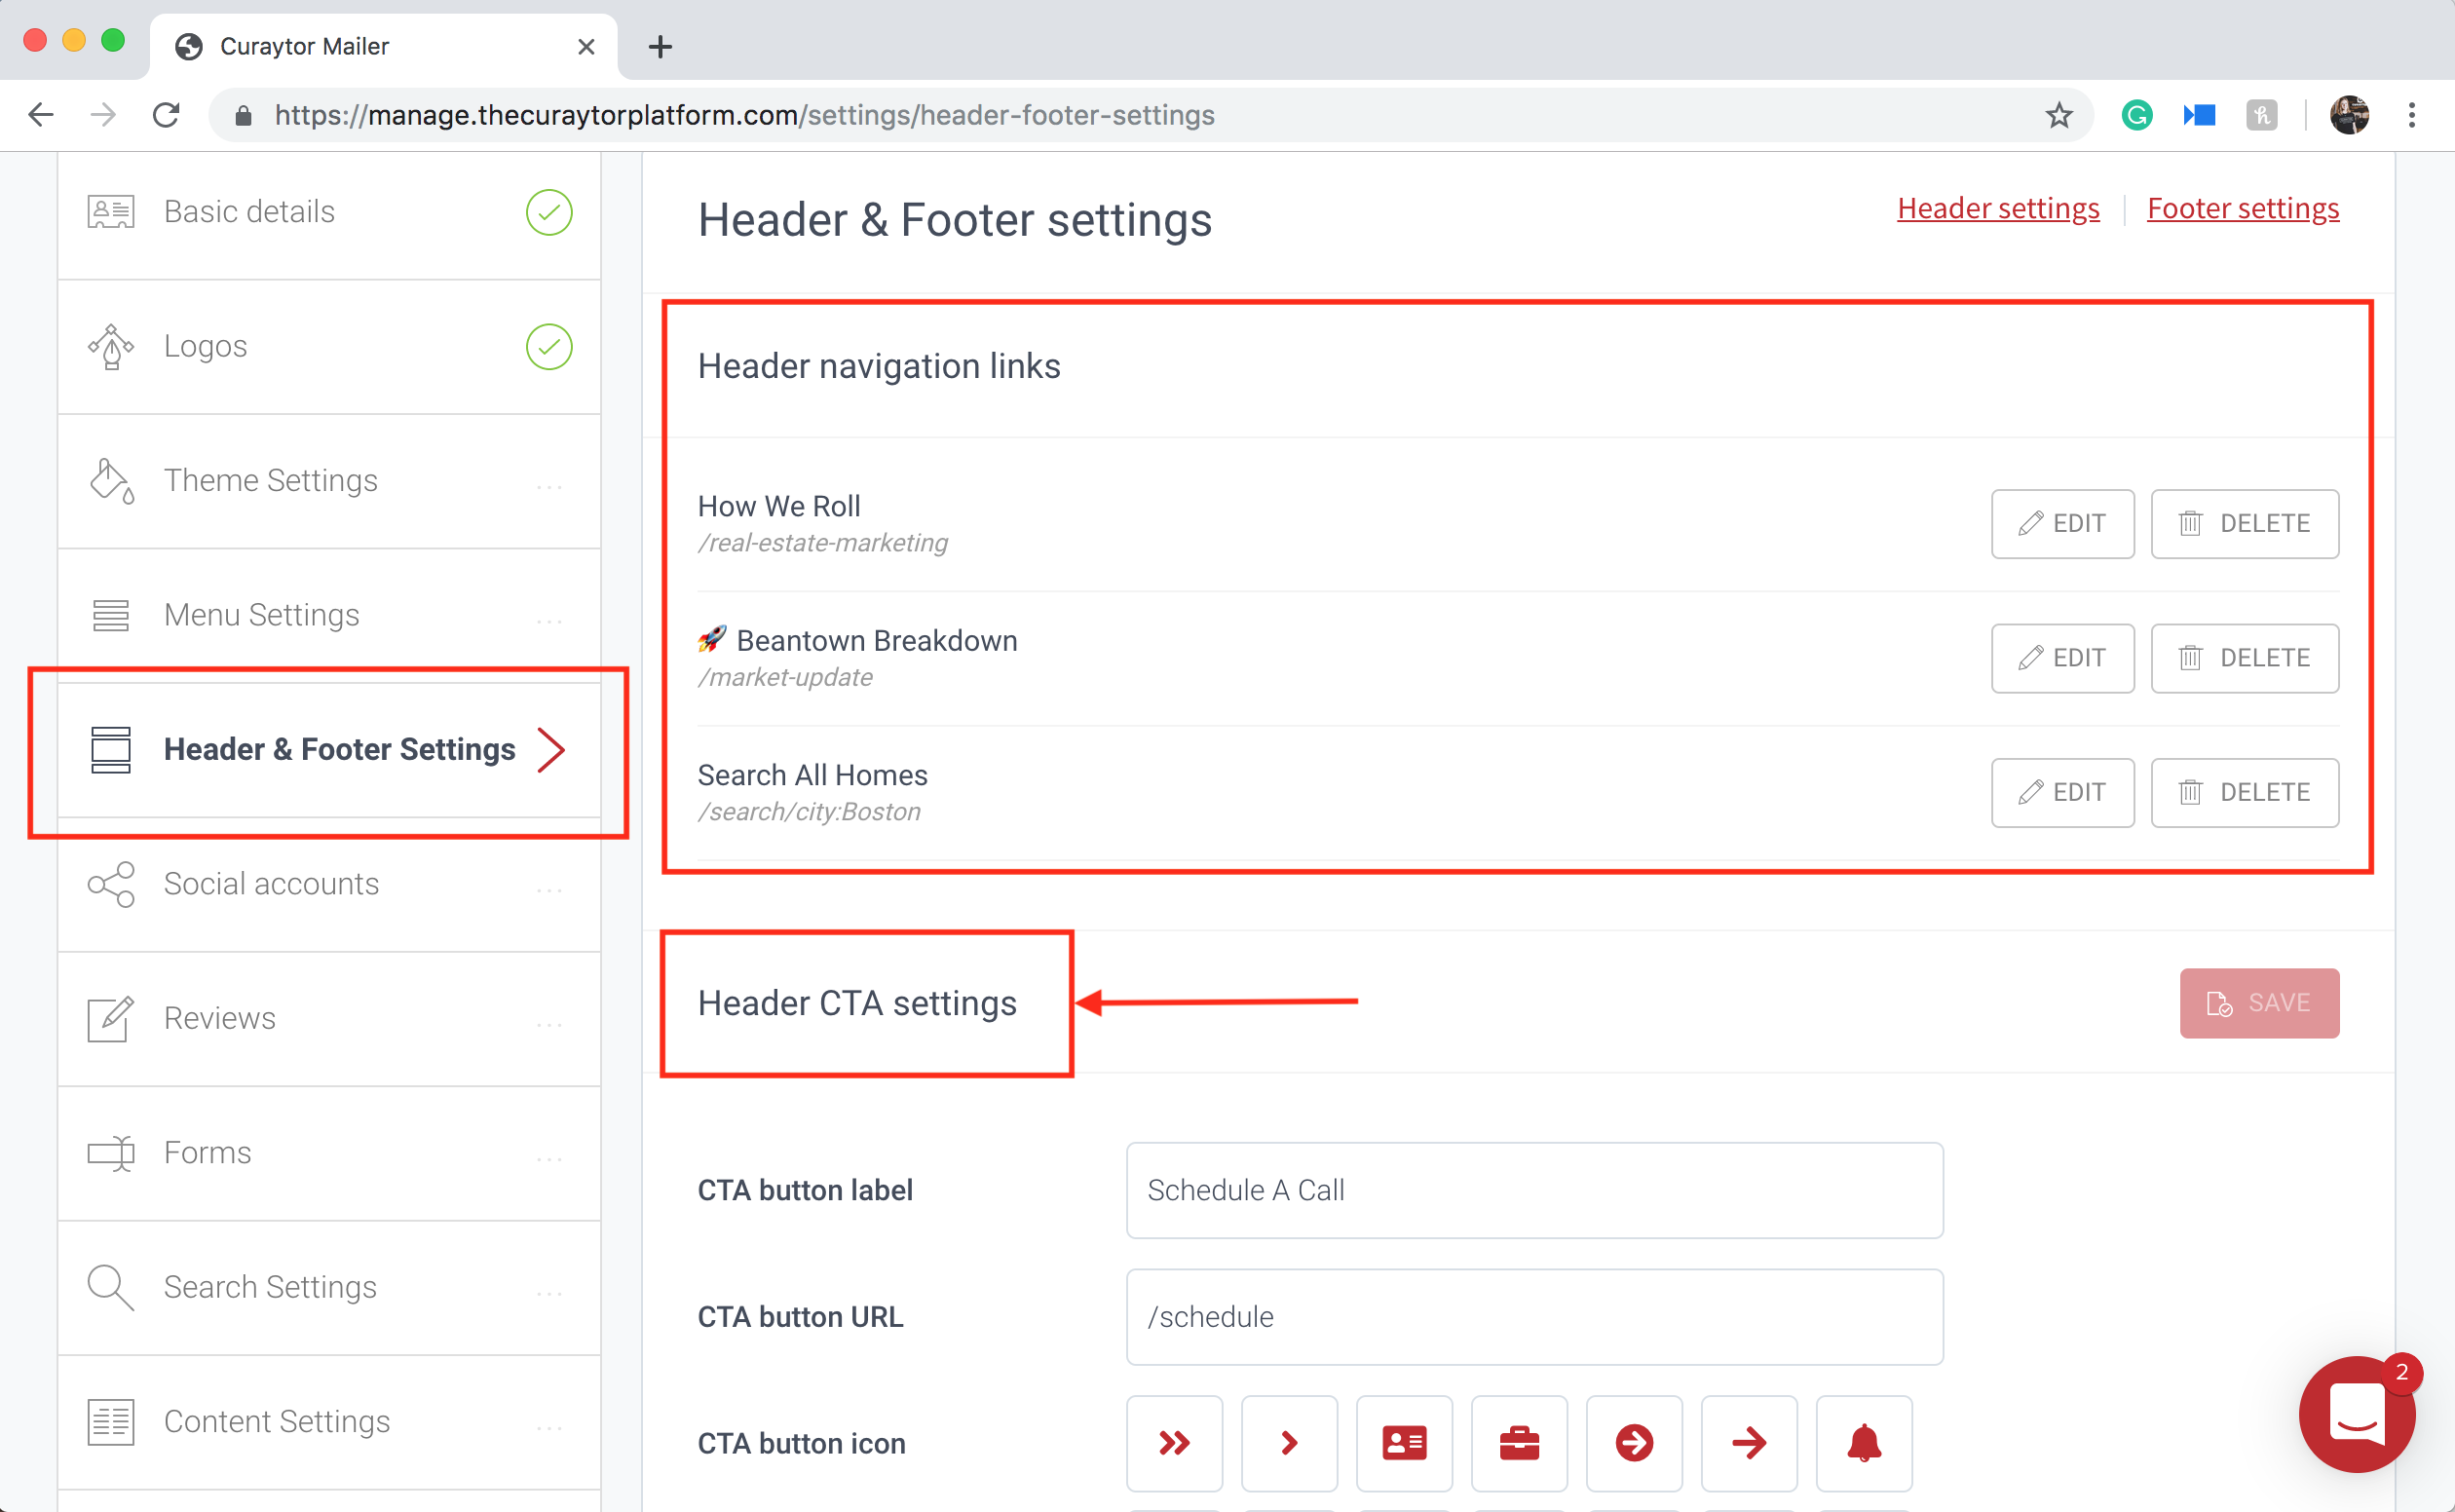Select the single chevron CTA icon
Viewport: 2455px width, 1512px height.
(x=1289, y=1442)
